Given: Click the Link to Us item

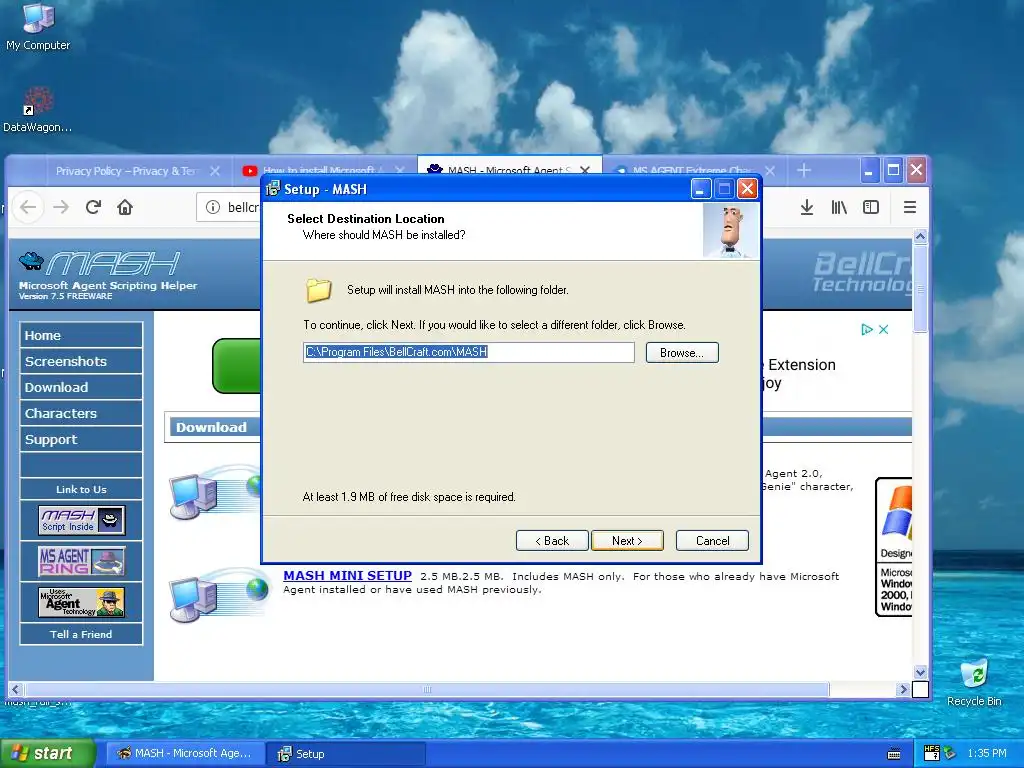Looking at the screenshot, I should click(x=81, y=489).
